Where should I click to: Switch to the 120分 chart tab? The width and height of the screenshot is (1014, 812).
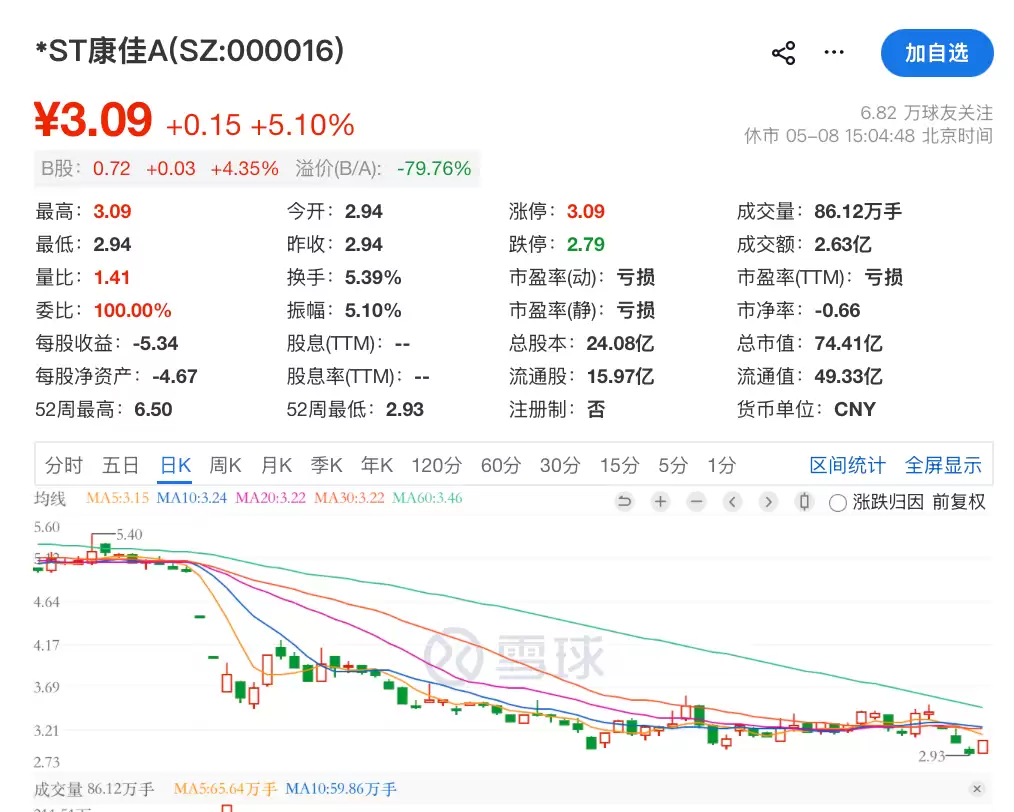437,465
